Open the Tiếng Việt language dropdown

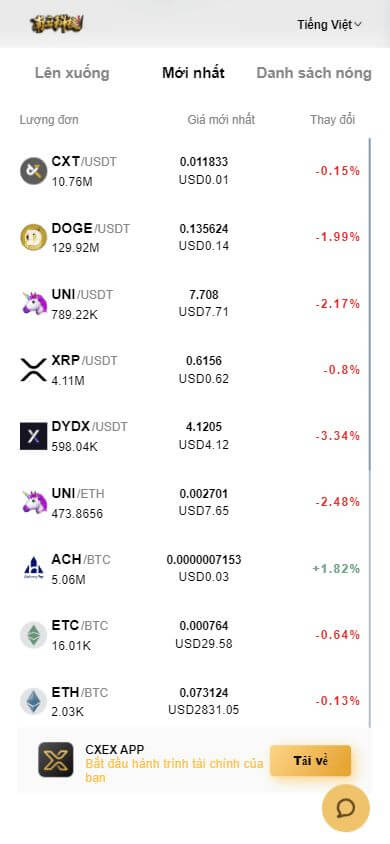point(329,24)
